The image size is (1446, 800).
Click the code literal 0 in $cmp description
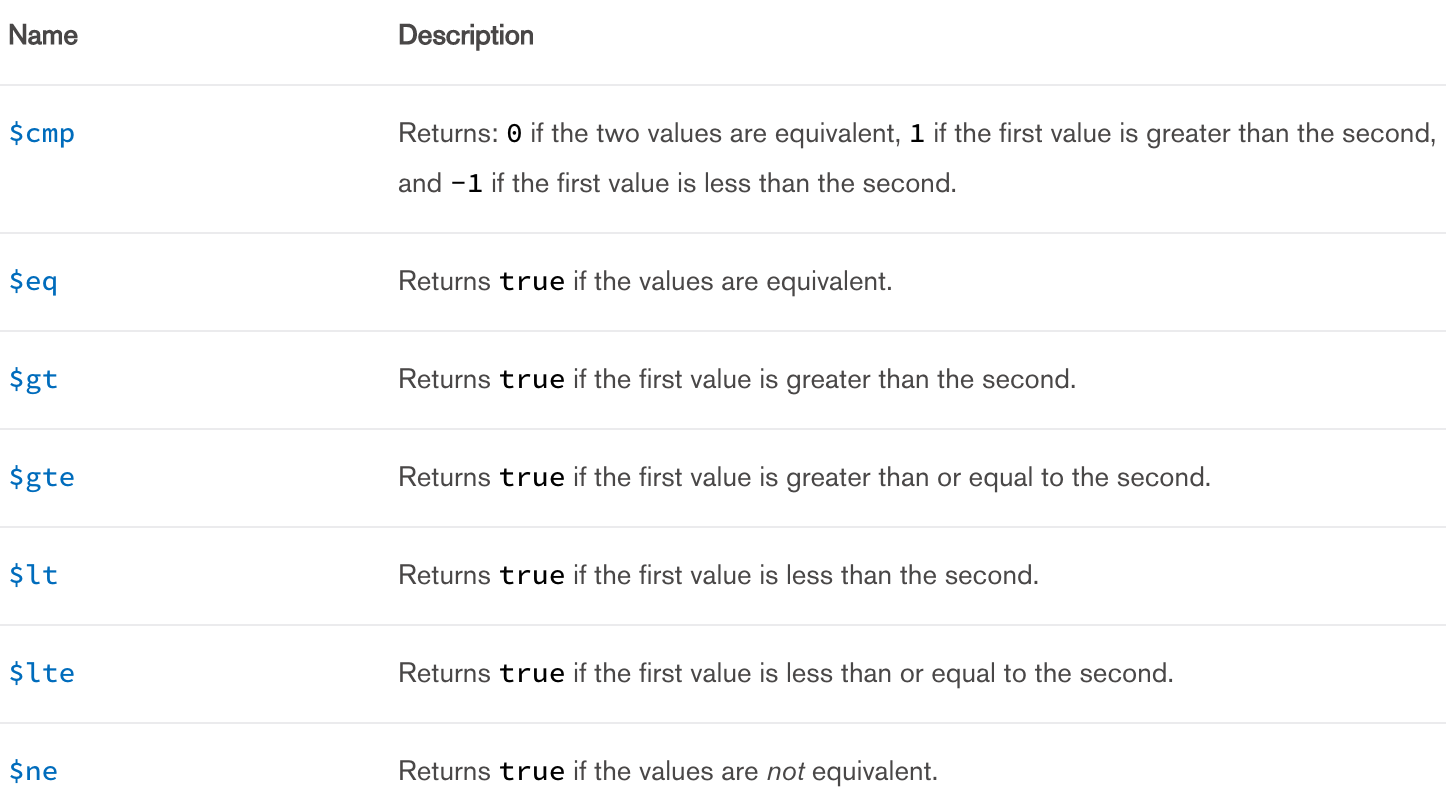pyautogui.click(x=514, y=134)
